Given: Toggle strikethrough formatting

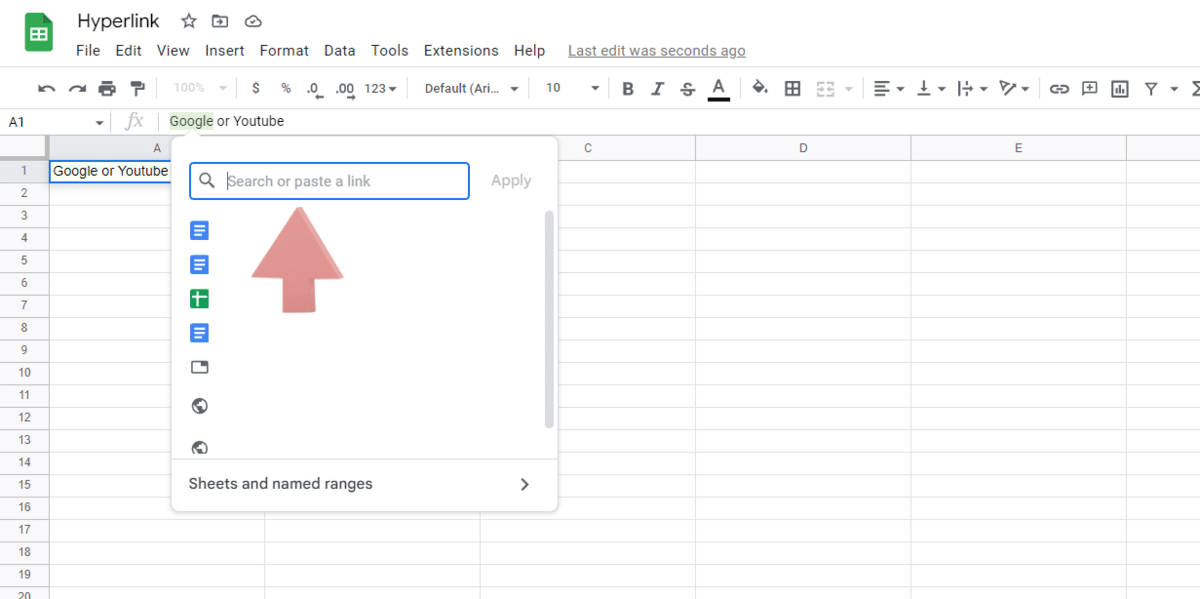Looking at the screenshot, I should (687, 88).
